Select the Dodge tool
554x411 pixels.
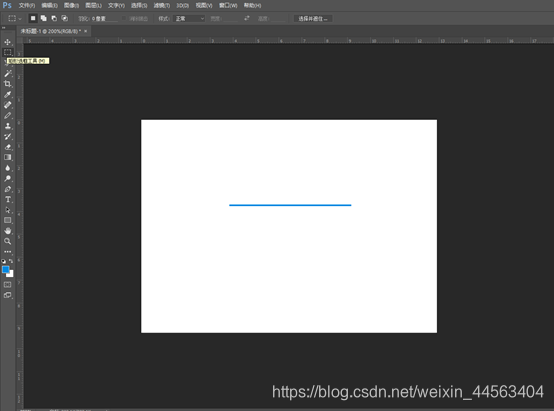coord(7,178)
